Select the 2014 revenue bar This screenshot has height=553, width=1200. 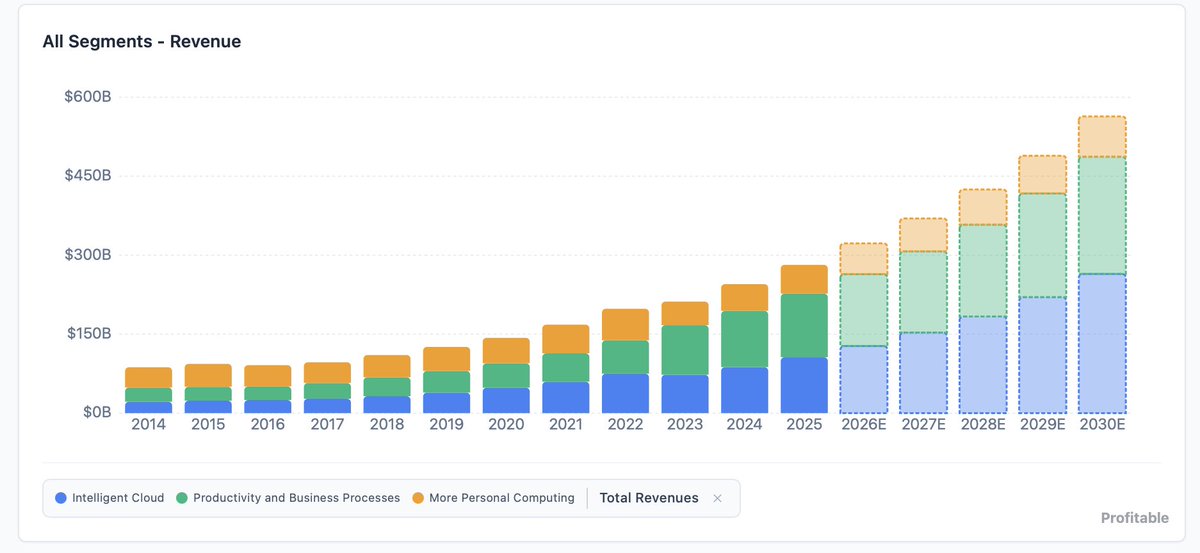[x=148, y=390]
